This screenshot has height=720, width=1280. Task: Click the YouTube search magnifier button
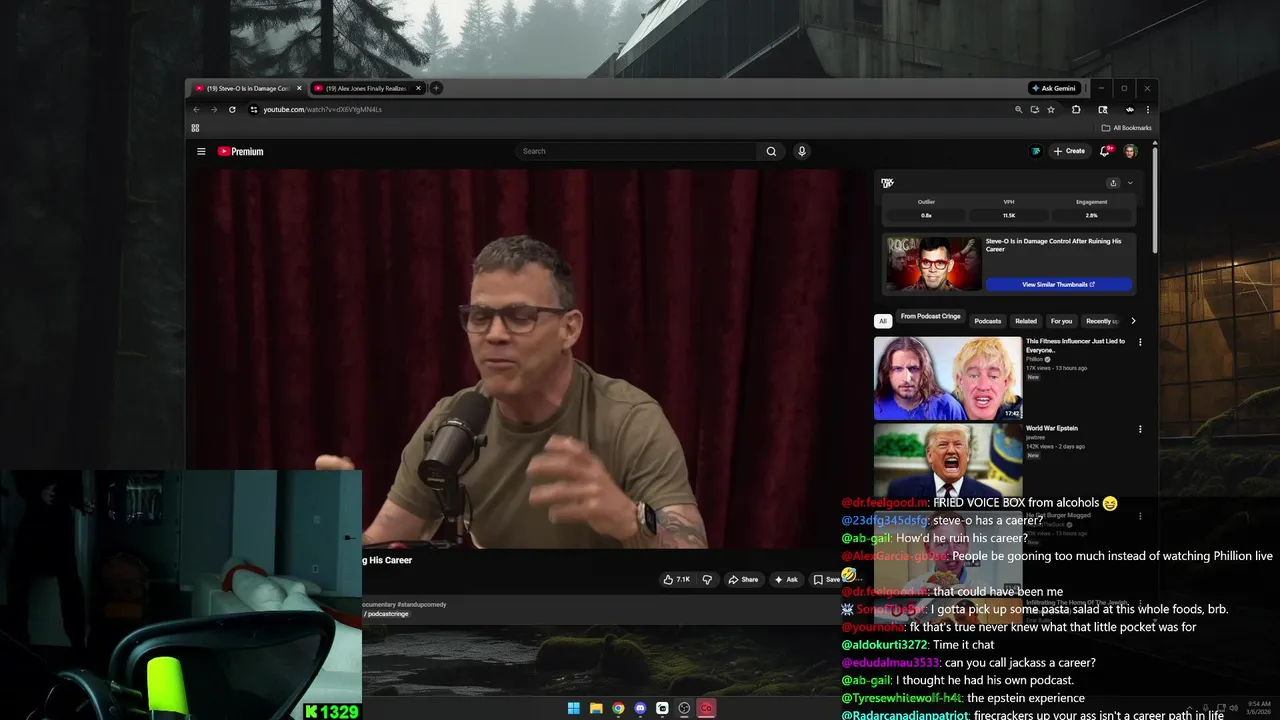pos(771,151)
